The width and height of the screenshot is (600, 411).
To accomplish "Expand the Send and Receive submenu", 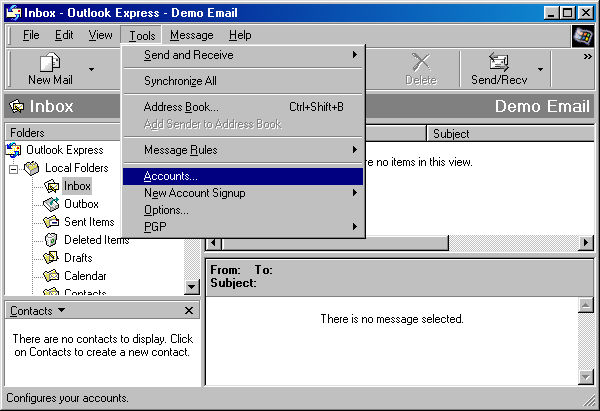I will [x=355, y=55].
